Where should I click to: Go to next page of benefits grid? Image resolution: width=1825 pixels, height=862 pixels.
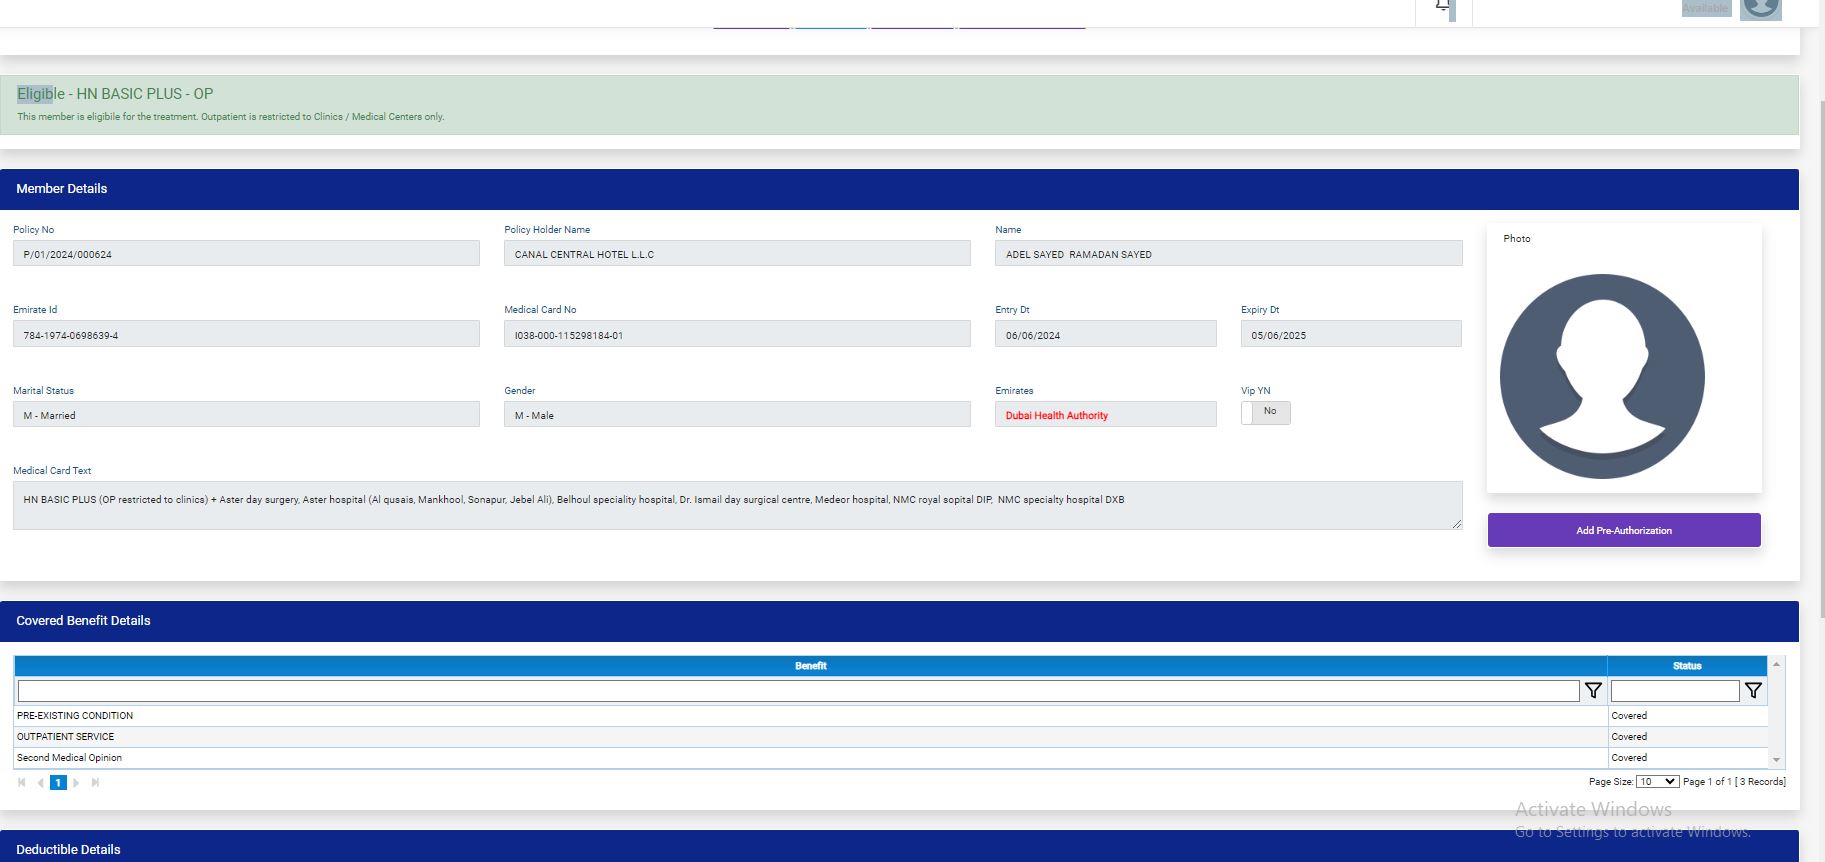click(x=76, y=783)
